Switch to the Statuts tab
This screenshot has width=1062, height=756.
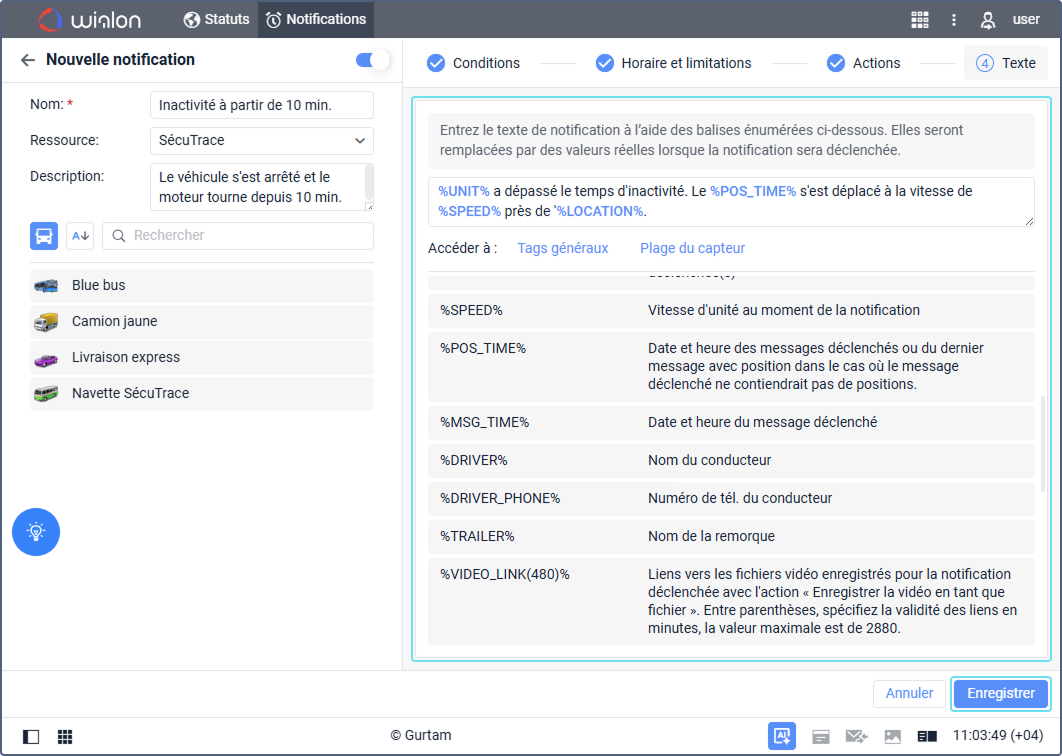tap(216, 19)
